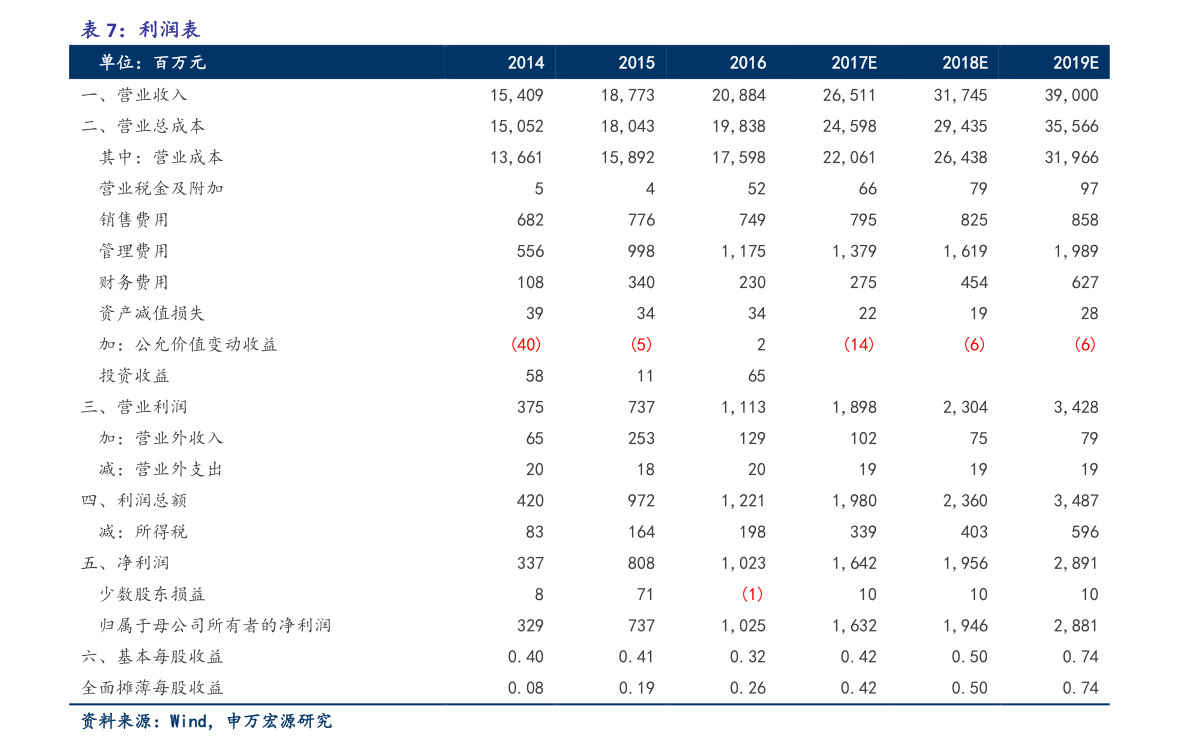Select the 2014 column header

click(x=526, y=63)
